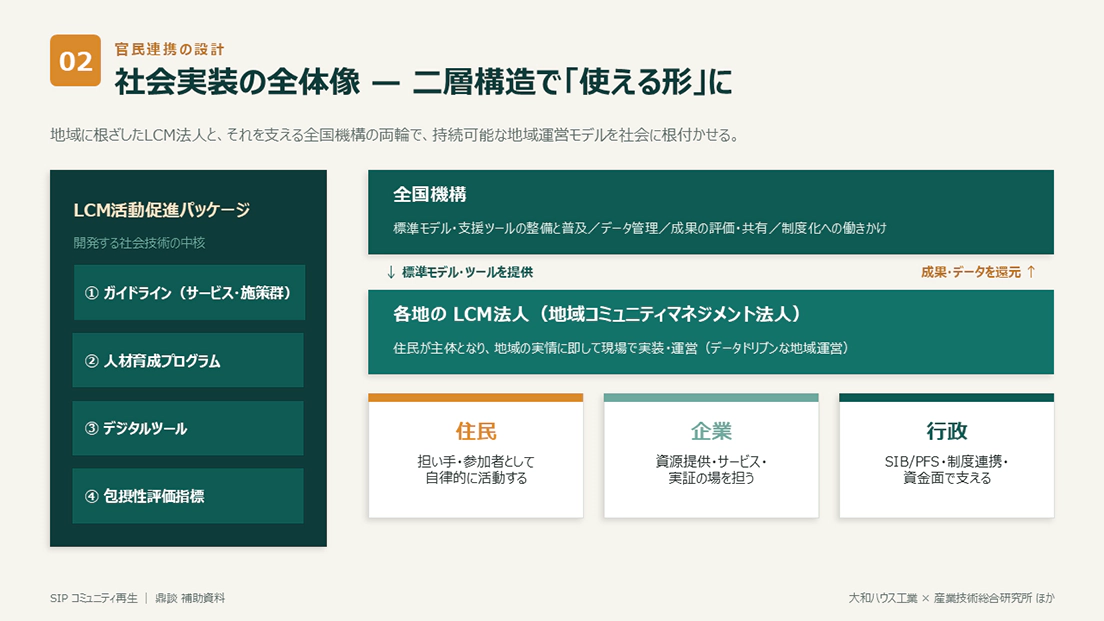Click the LCM活動促進パッケージ heading
1104x621 pixels.
tap(162, 210)
